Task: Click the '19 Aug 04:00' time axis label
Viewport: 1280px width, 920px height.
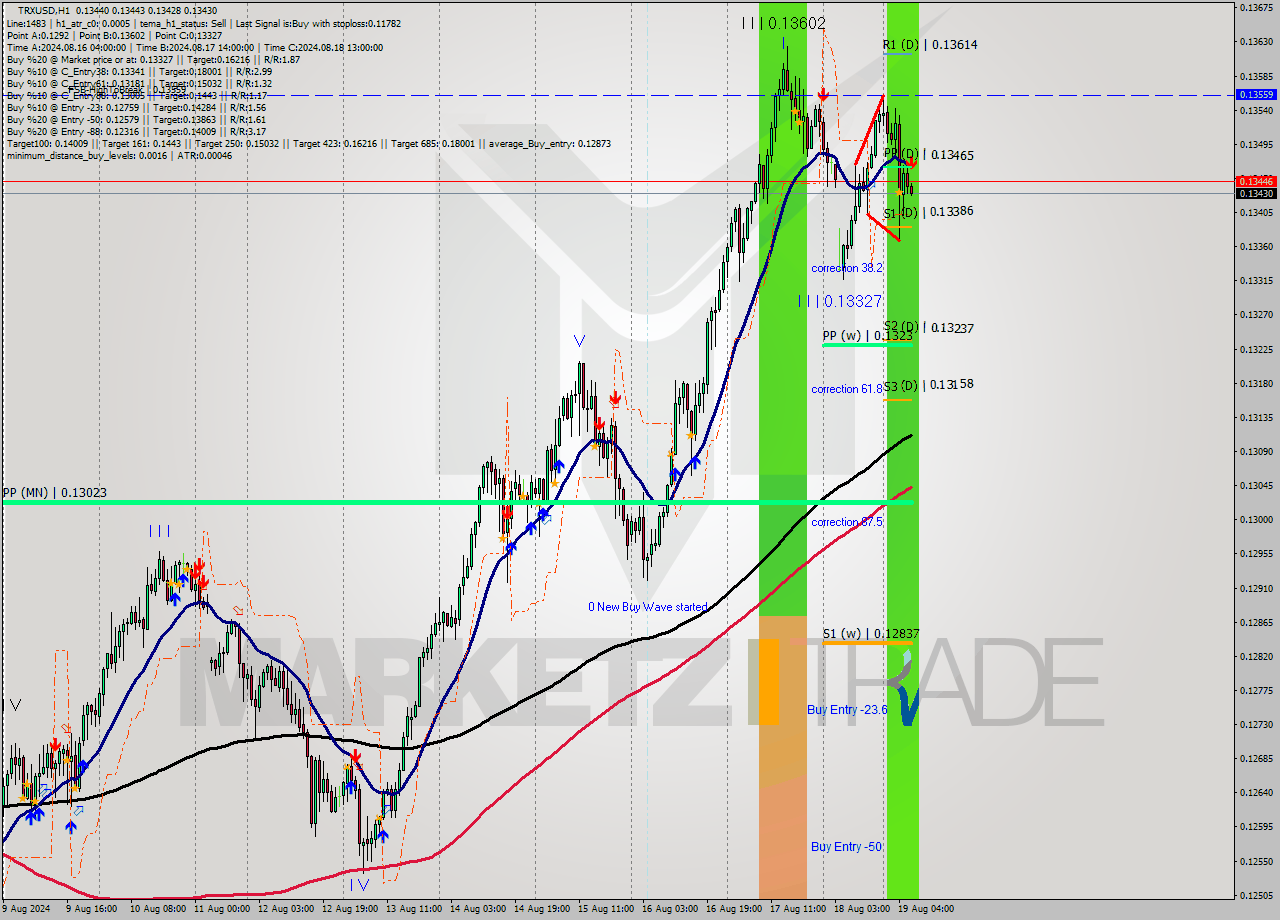Action: pos(925,909)
